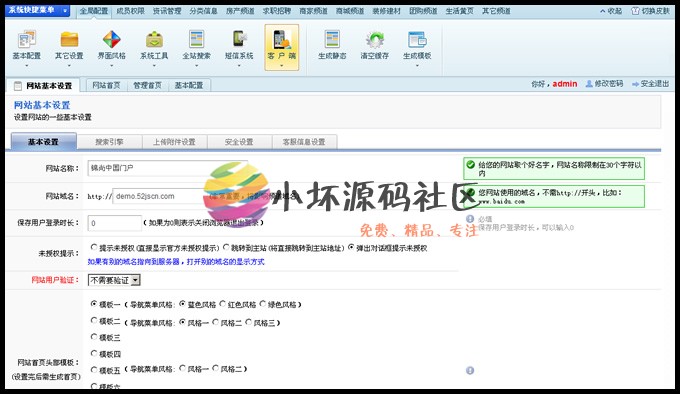Screen dimensions: 680x394
Task: Expand the arrow under 基本配置
Action: point(26,65)
